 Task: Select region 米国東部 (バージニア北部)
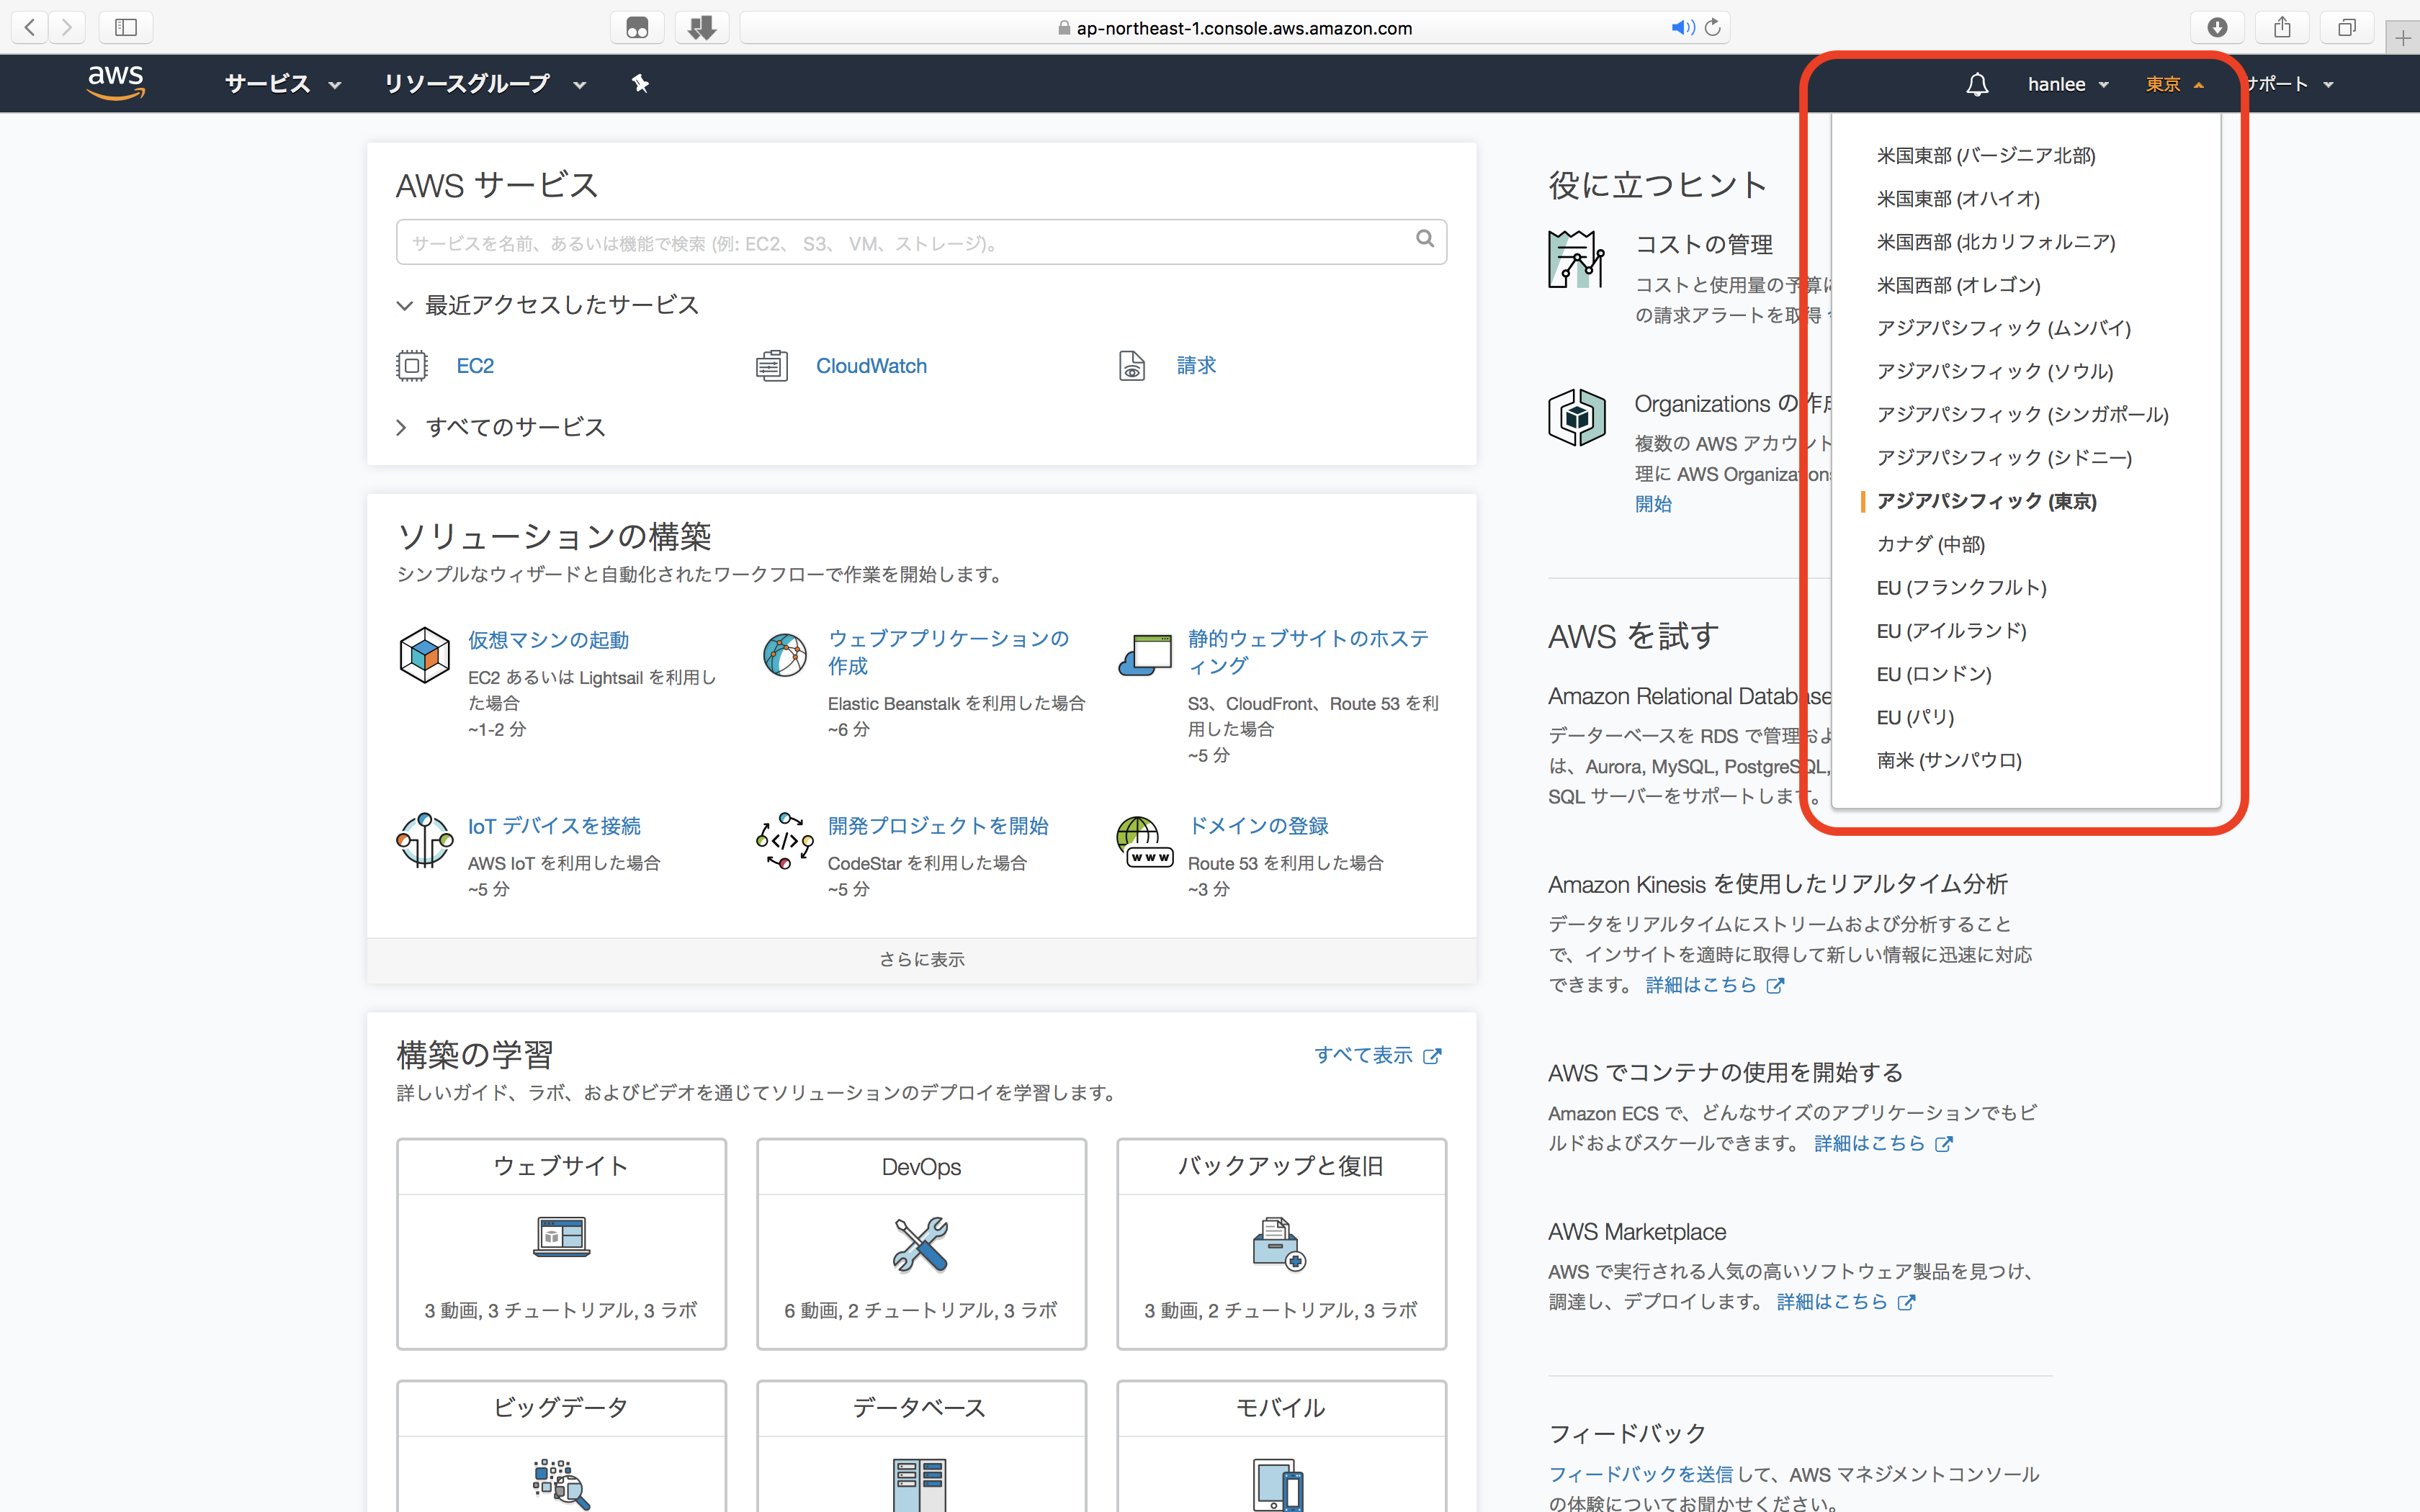[x=1985, y=155]
